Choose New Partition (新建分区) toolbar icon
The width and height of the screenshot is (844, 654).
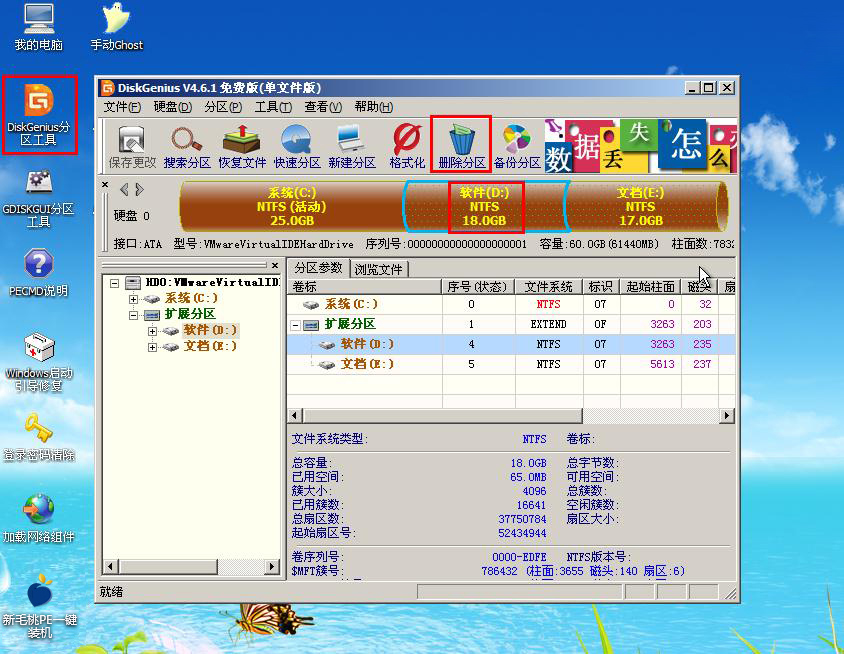(351, 146)
